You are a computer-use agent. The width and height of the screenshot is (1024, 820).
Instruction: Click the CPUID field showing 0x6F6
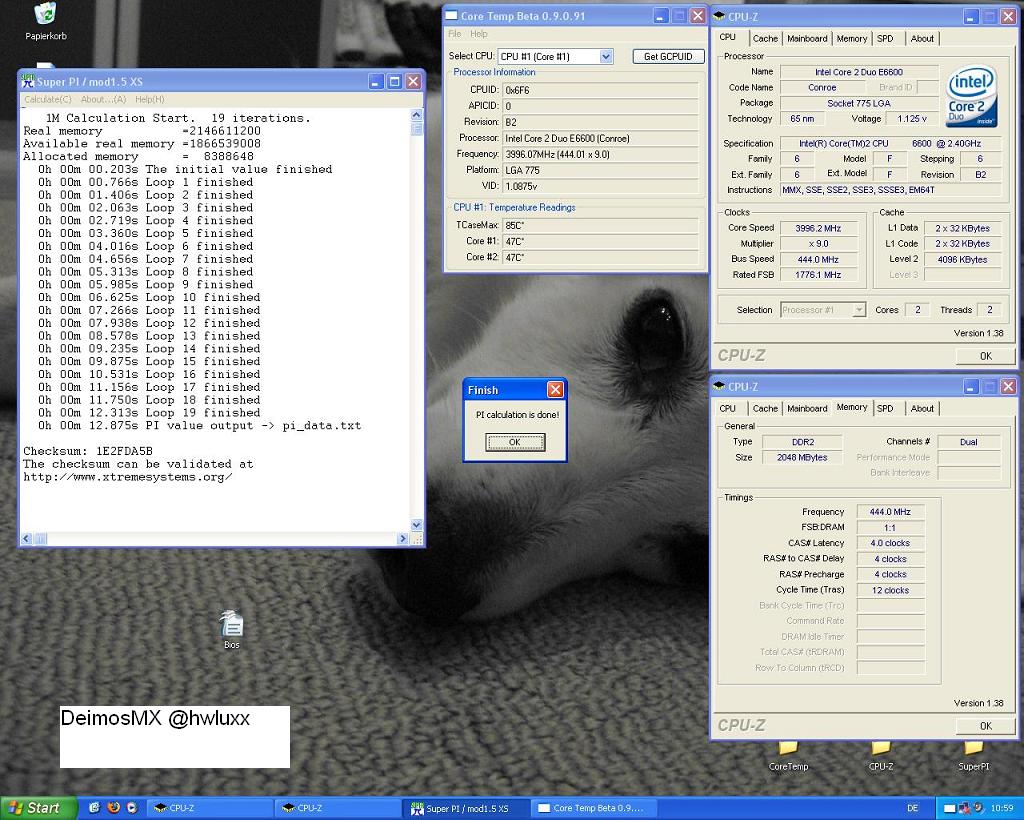click(600, 90)
